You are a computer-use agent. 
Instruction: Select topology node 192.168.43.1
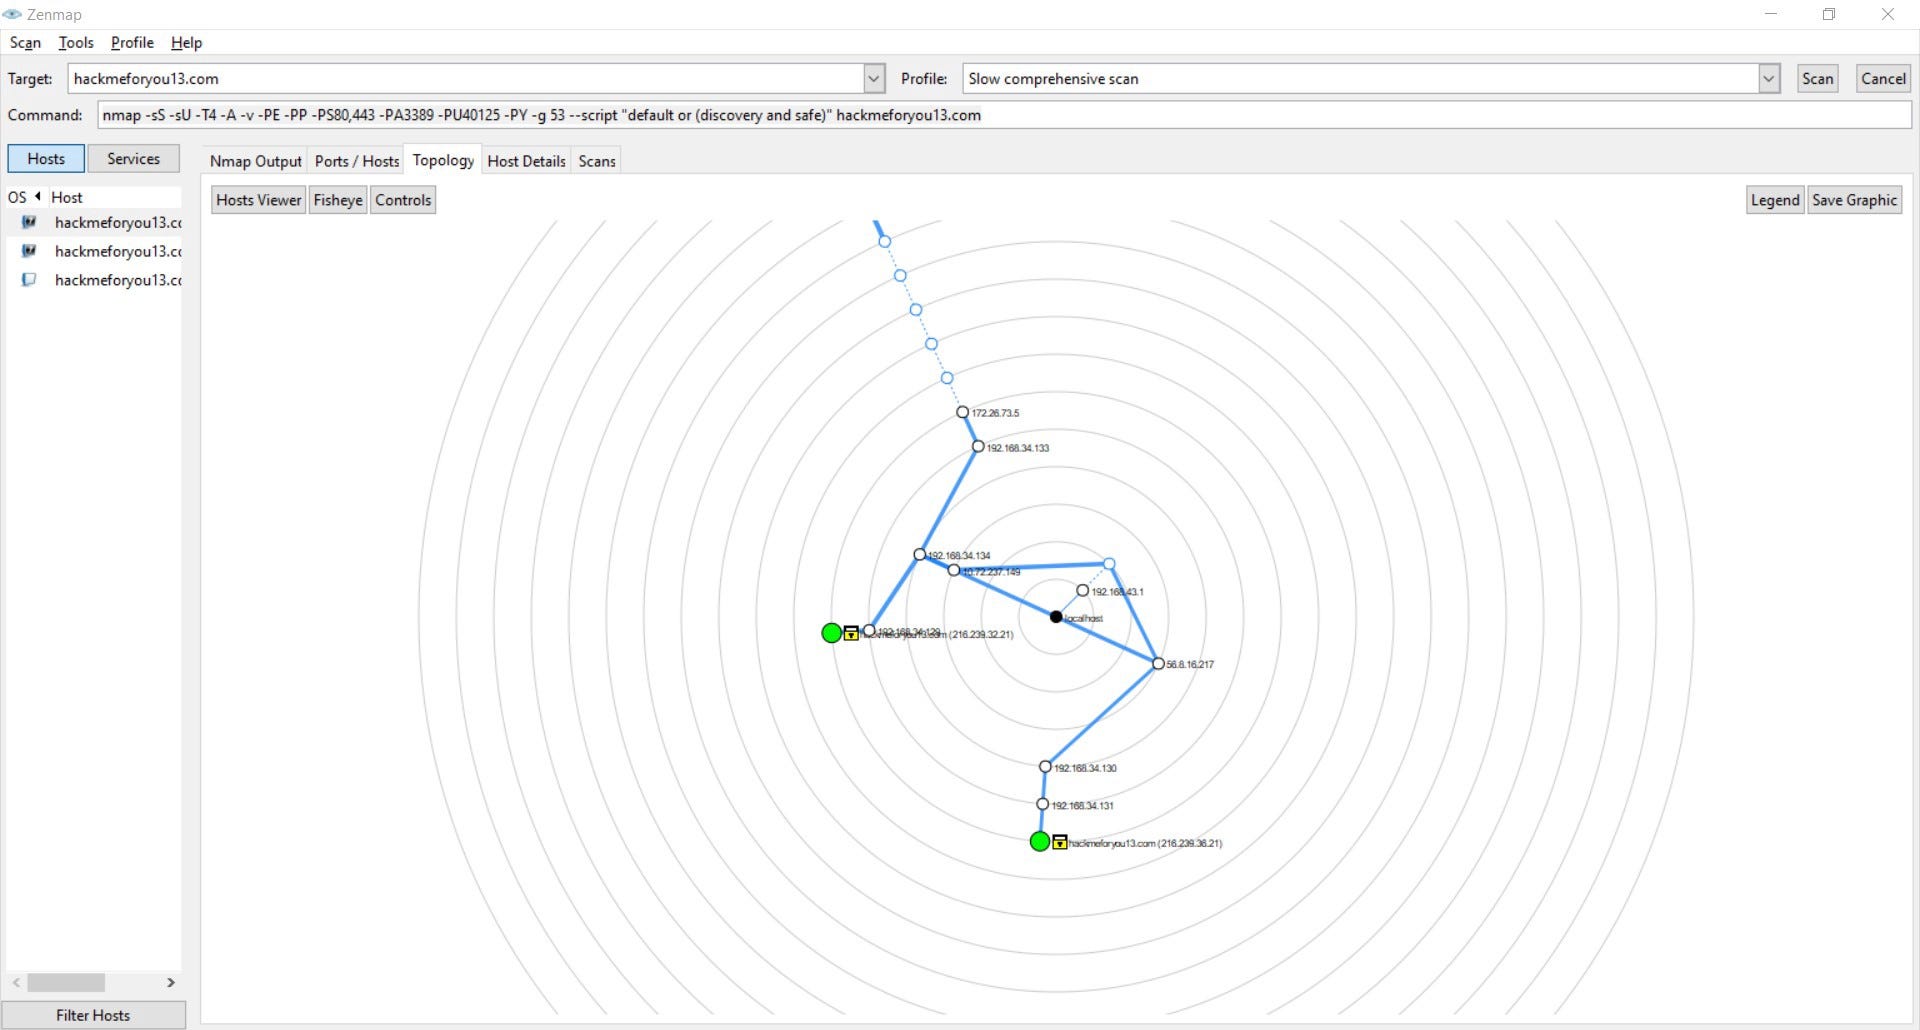click(1082, 591)
